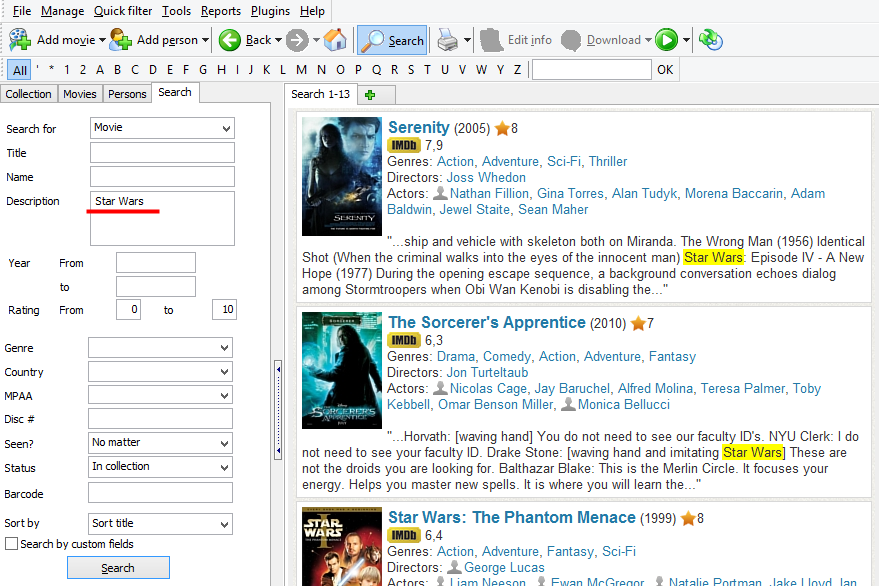Click the green Play button icon

click(667, 40)
